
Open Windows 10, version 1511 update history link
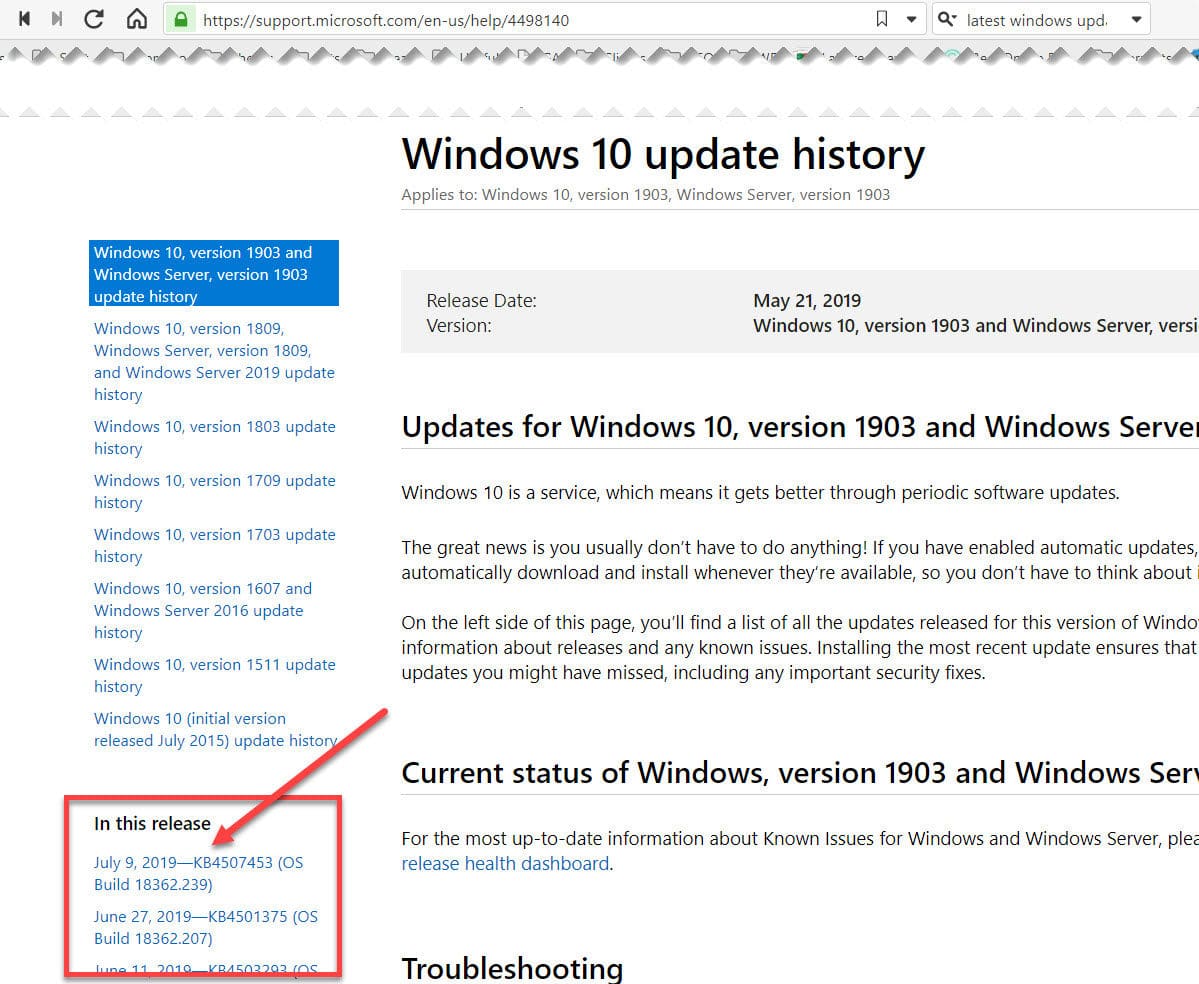pos(214,676)
